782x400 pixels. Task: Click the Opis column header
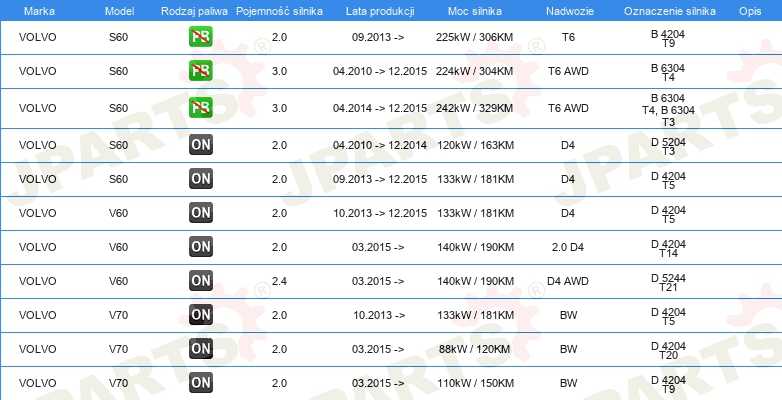(x=750, y=11)
